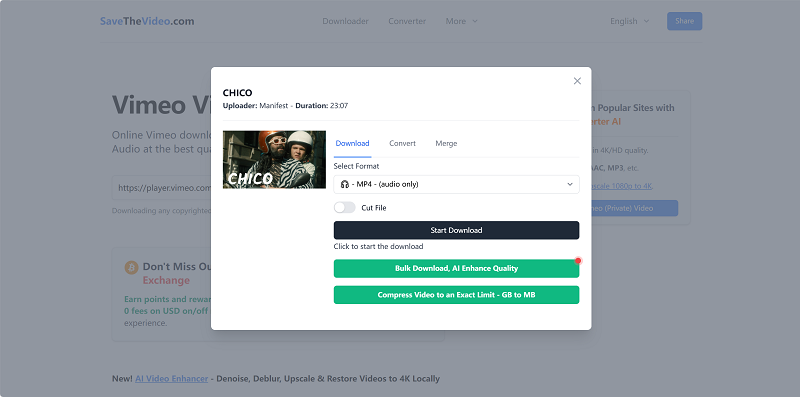Click the Start Download button
This screenshot has width=800, height=397.
(x=456, y=230)
